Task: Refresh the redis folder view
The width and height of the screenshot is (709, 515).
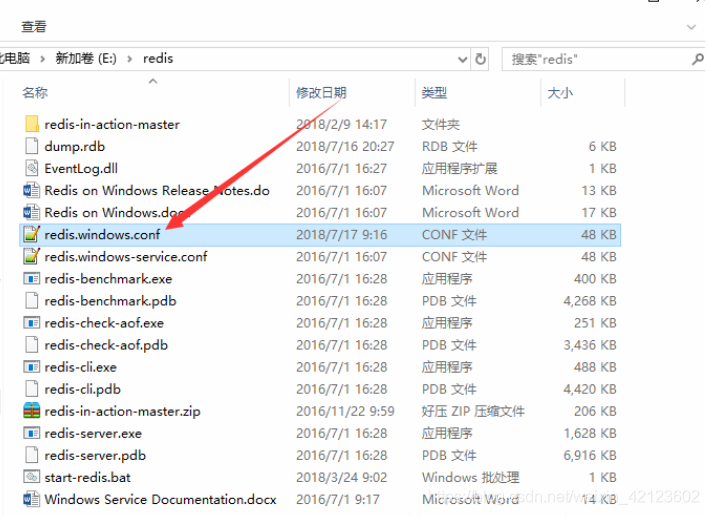Action: (x=480, y=59)
